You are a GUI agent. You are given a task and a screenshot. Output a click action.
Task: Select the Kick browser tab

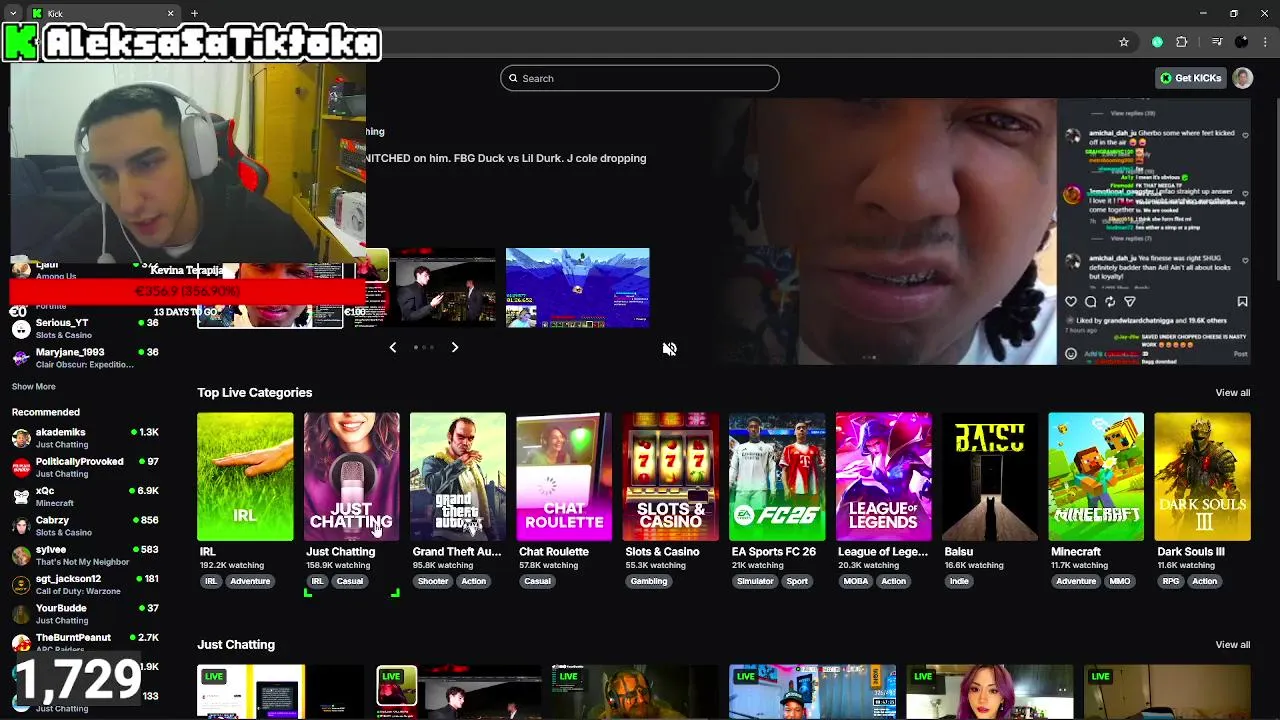[x=100, y=13]
